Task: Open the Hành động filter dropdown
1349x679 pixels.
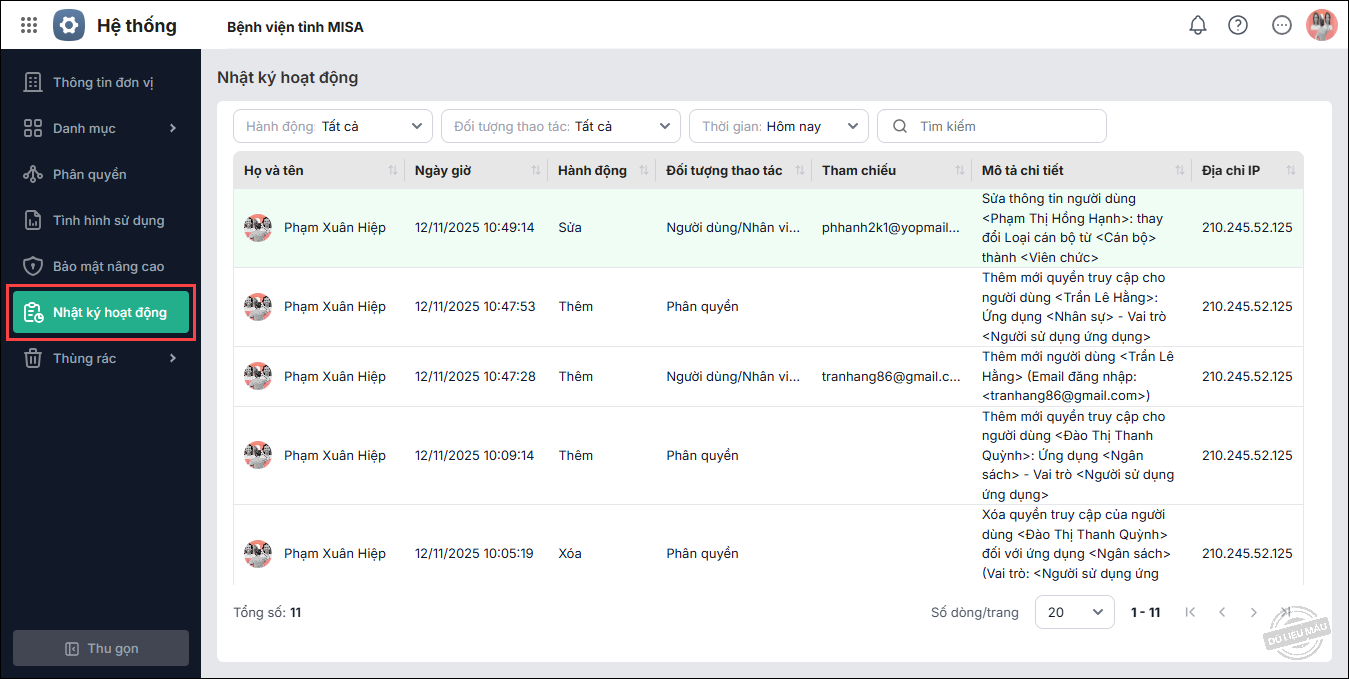Action: pyautogui.click(x=332, y=126)
